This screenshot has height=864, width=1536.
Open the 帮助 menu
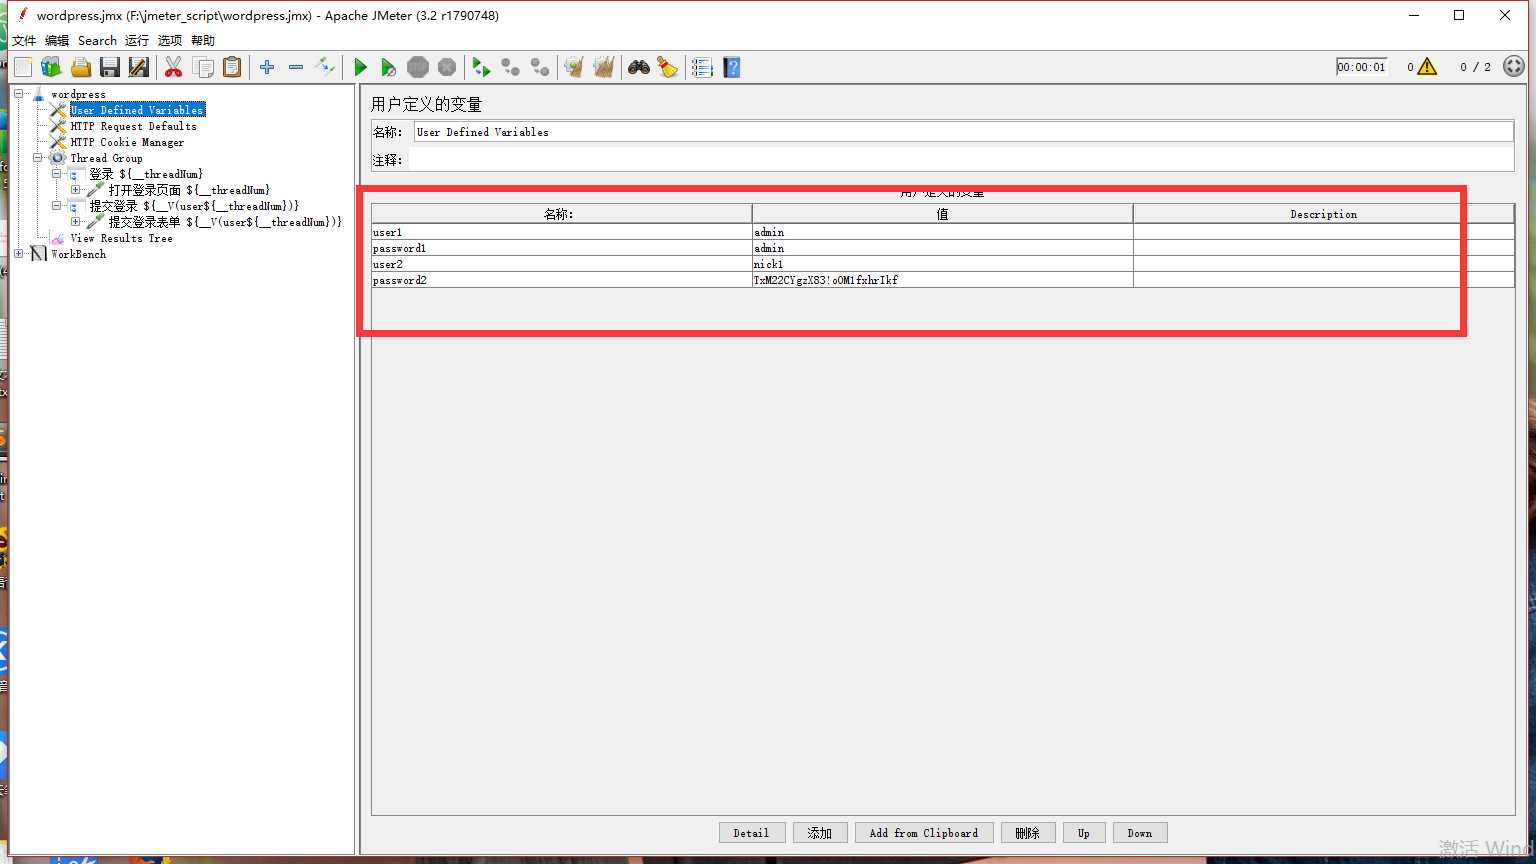pyautogui.click(x=203, y=41)
